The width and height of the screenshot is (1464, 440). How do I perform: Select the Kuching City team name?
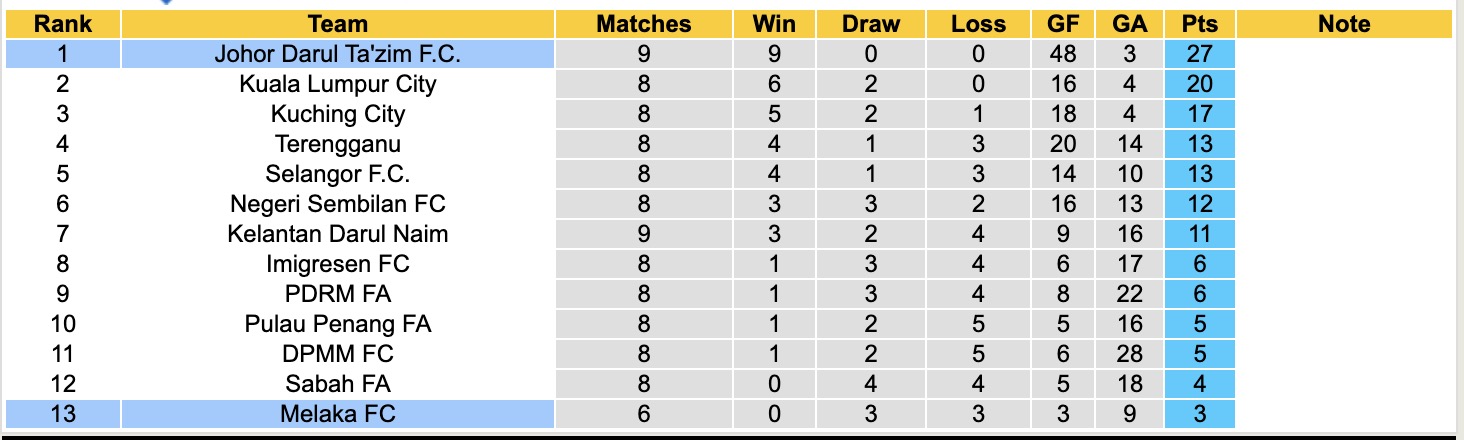tap(338, 114)
